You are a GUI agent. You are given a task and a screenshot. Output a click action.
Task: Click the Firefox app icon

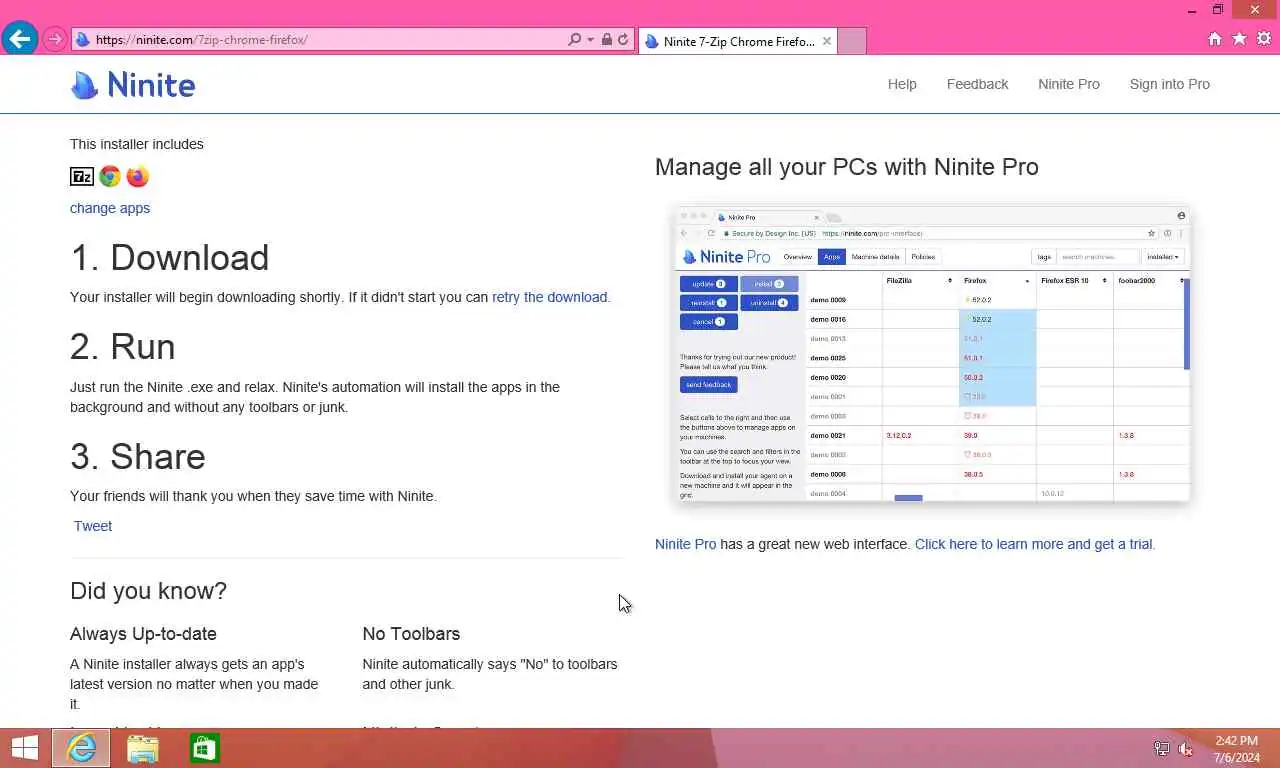click(138, 177)
